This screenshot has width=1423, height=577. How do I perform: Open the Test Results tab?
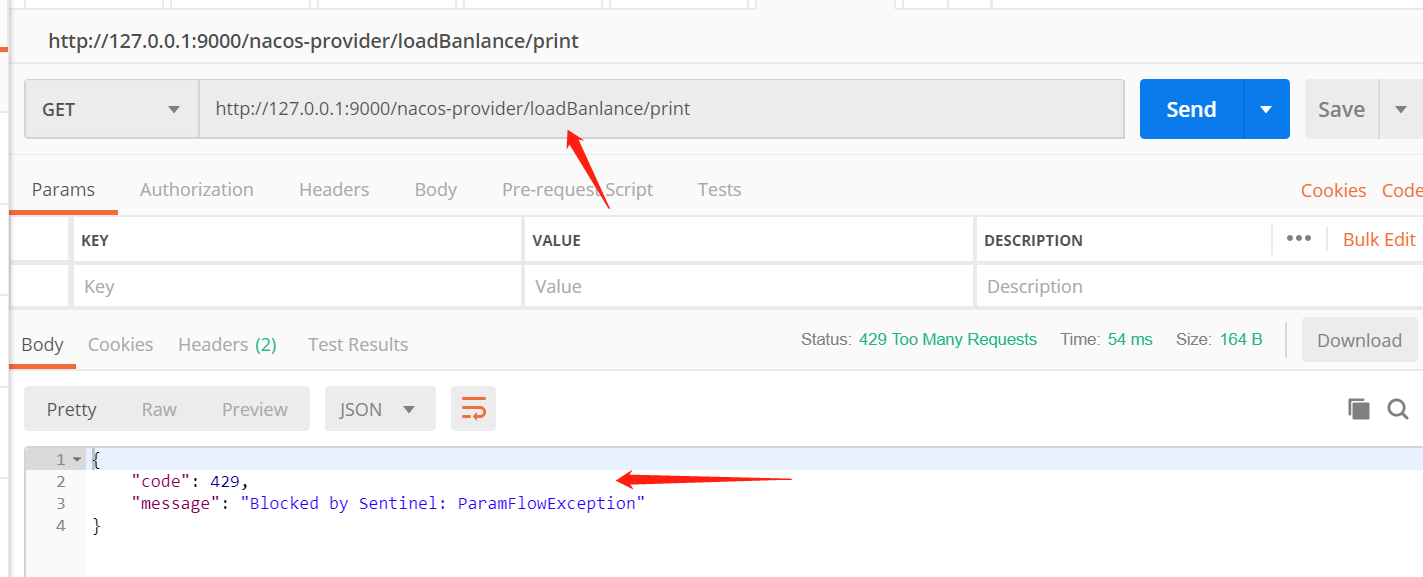point(358,344)
